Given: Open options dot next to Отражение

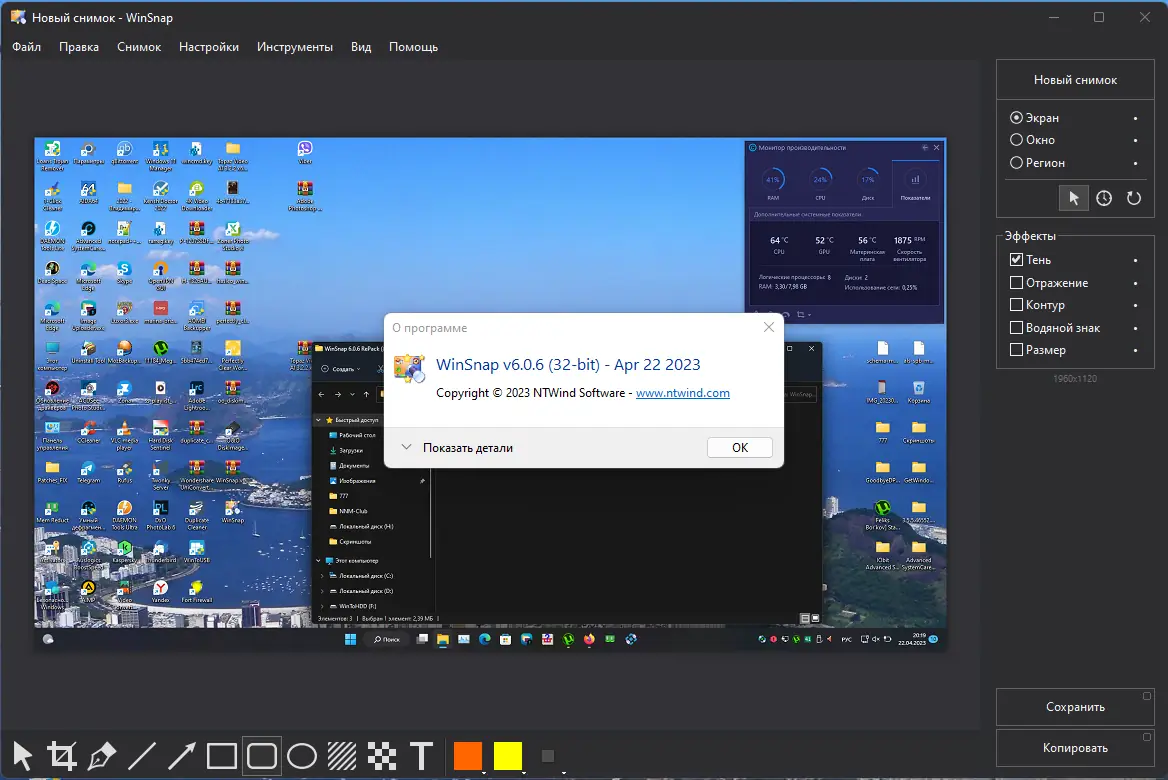Looking at the screenshot, I should [x=1135, y=283].
